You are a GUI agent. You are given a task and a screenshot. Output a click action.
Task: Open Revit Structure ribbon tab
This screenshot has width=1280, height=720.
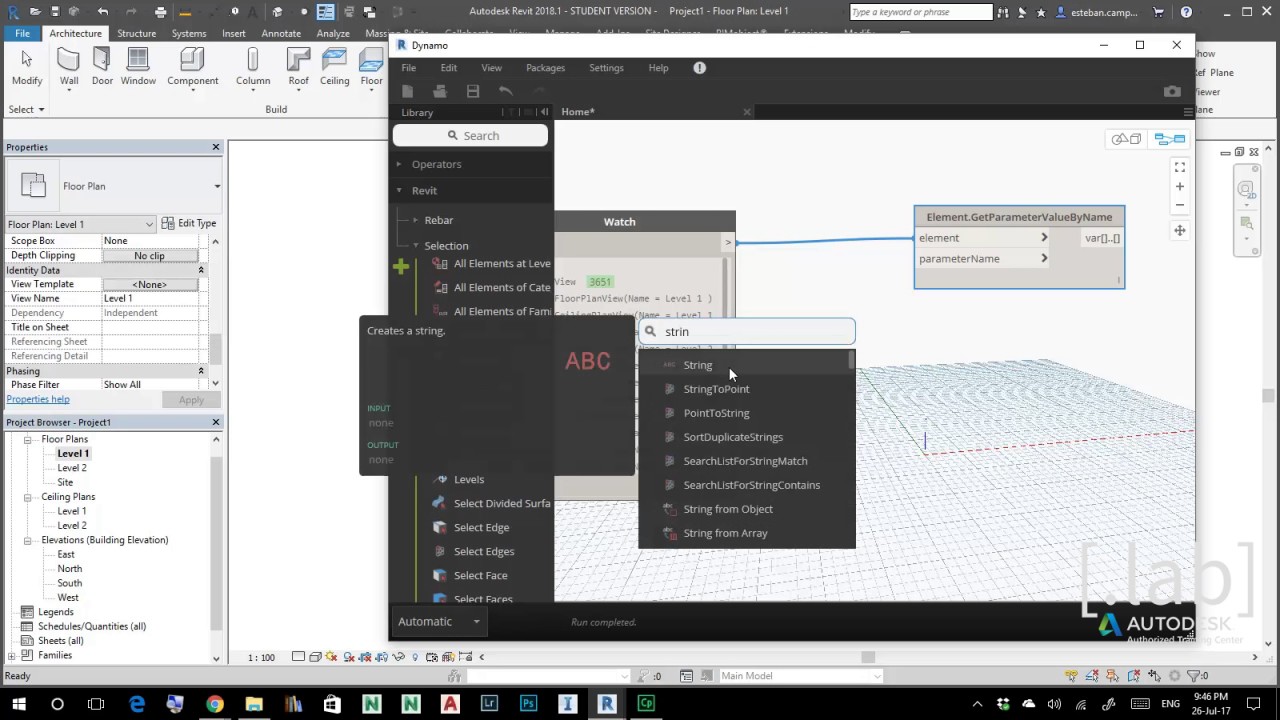point(136,33)
